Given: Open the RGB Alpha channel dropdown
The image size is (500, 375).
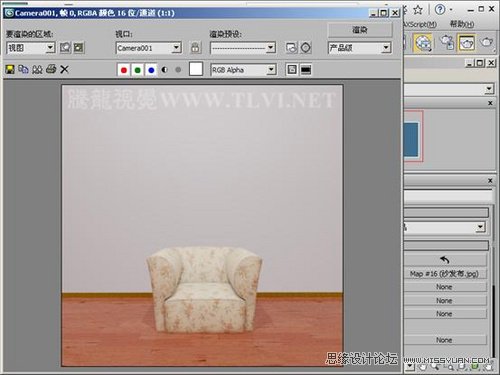Looking at the screenshot, I should pos(243,70).
